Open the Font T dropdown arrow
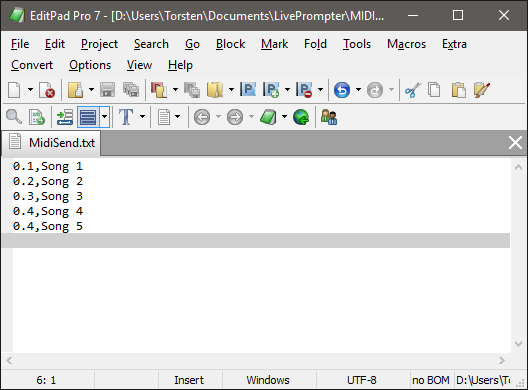This screenshot has width=528, height=390. click(x=142, y=117)
